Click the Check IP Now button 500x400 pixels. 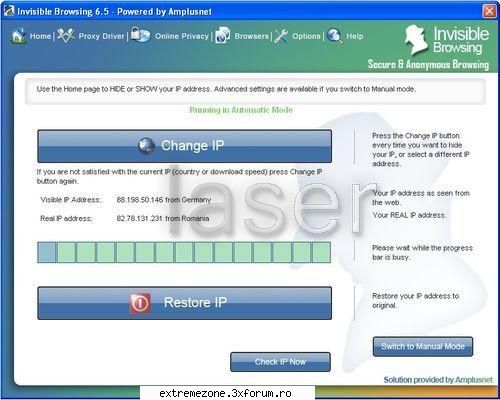tap(280, 362)
